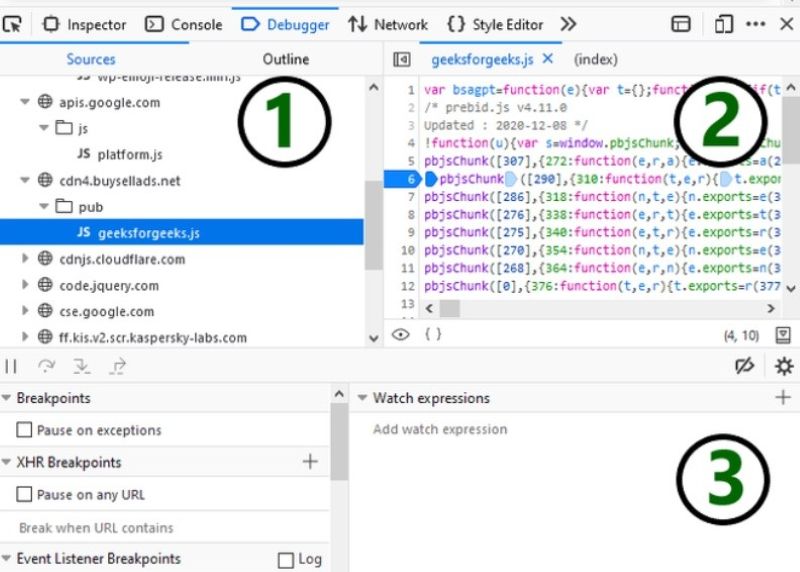The width and height of the screenshot is (800, 572).
Task: Activate the element picker tool
Action: [x=12, y=24]
